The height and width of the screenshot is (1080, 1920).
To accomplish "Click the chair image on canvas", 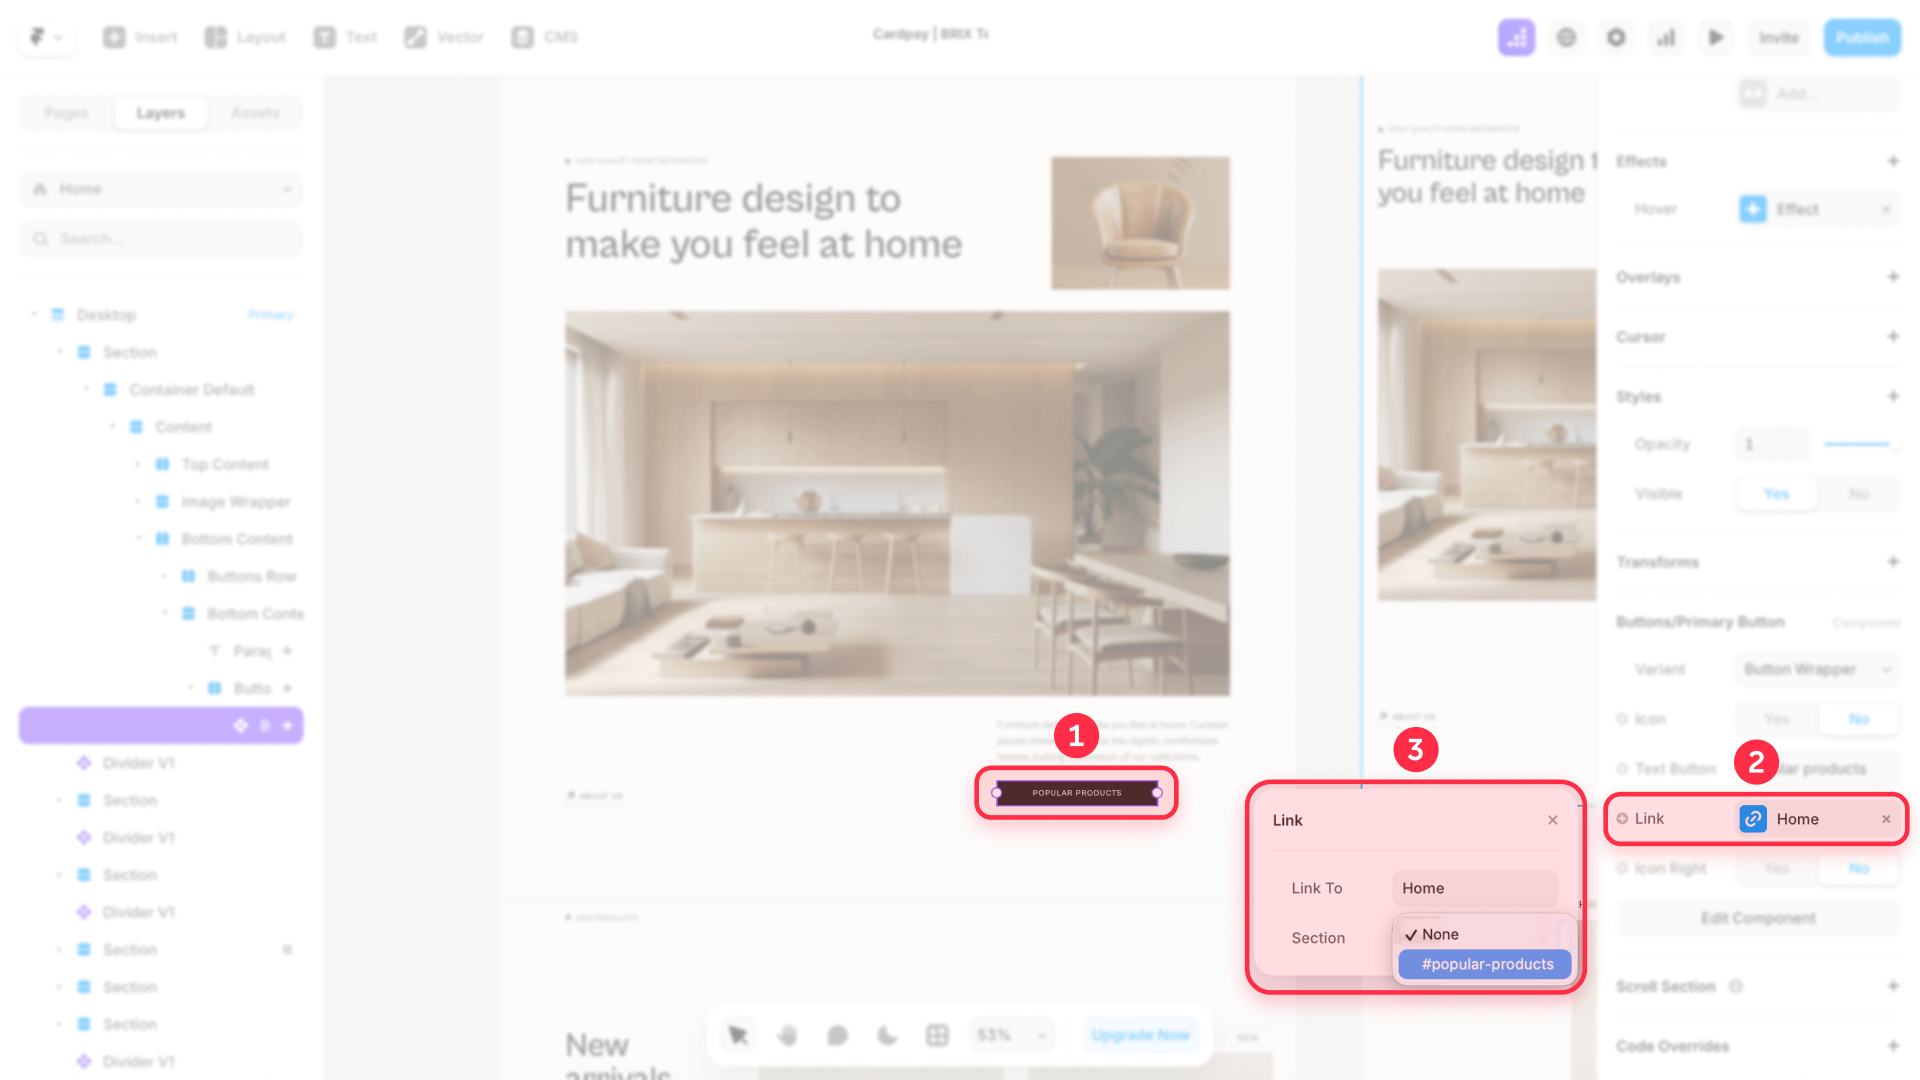I will [x=1140, y=223].
